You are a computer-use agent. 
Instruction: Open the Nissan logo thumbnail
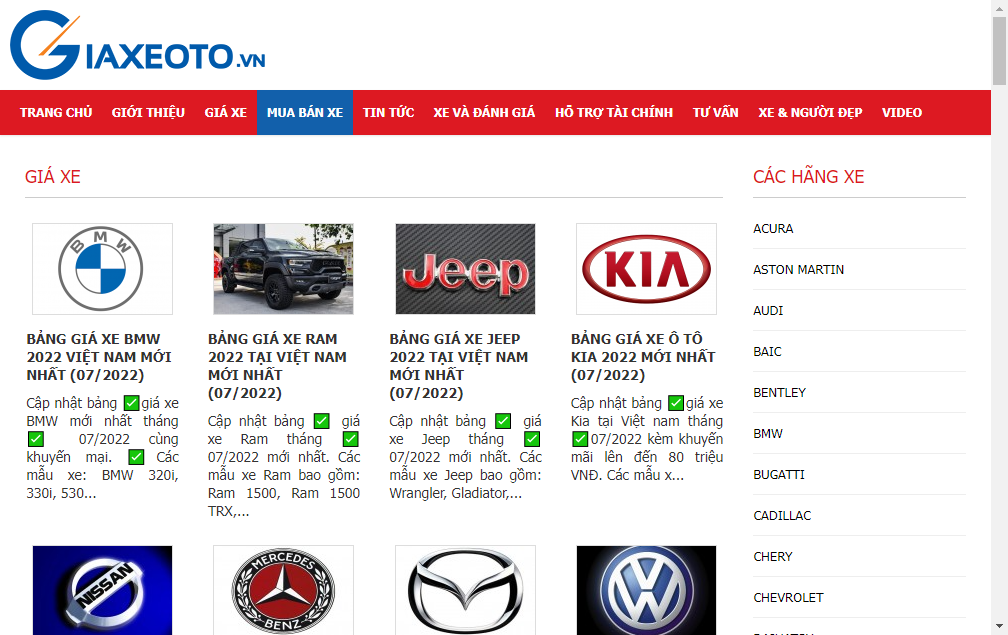[x=102, y=591]
